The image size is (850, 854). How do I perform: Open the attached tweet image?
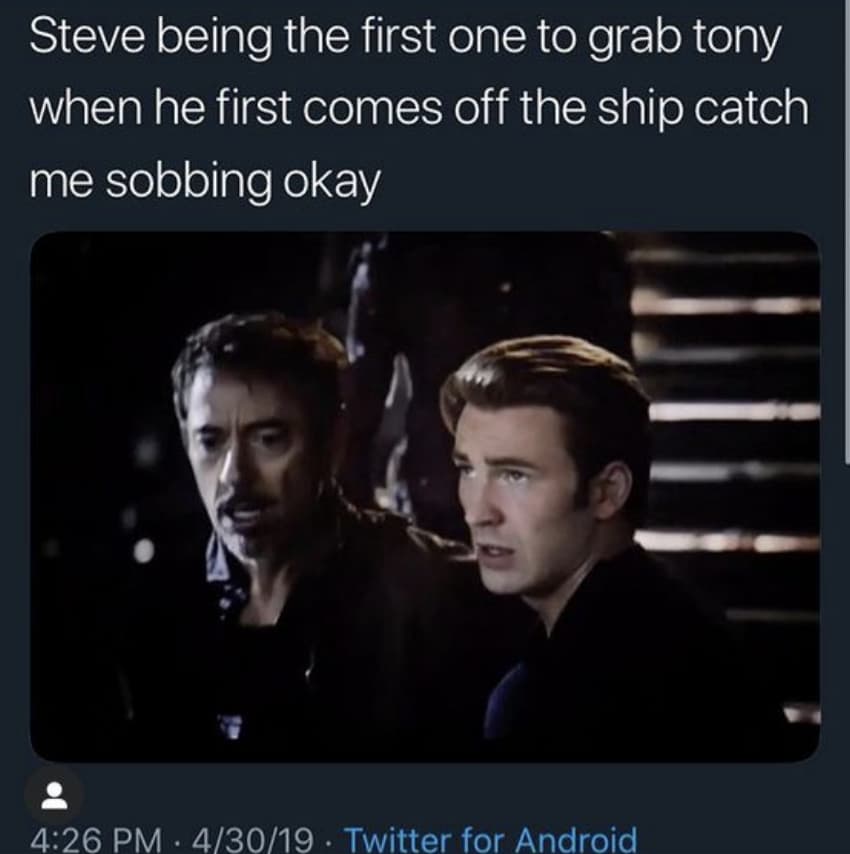pyautogui.click(x=424, y=497)
